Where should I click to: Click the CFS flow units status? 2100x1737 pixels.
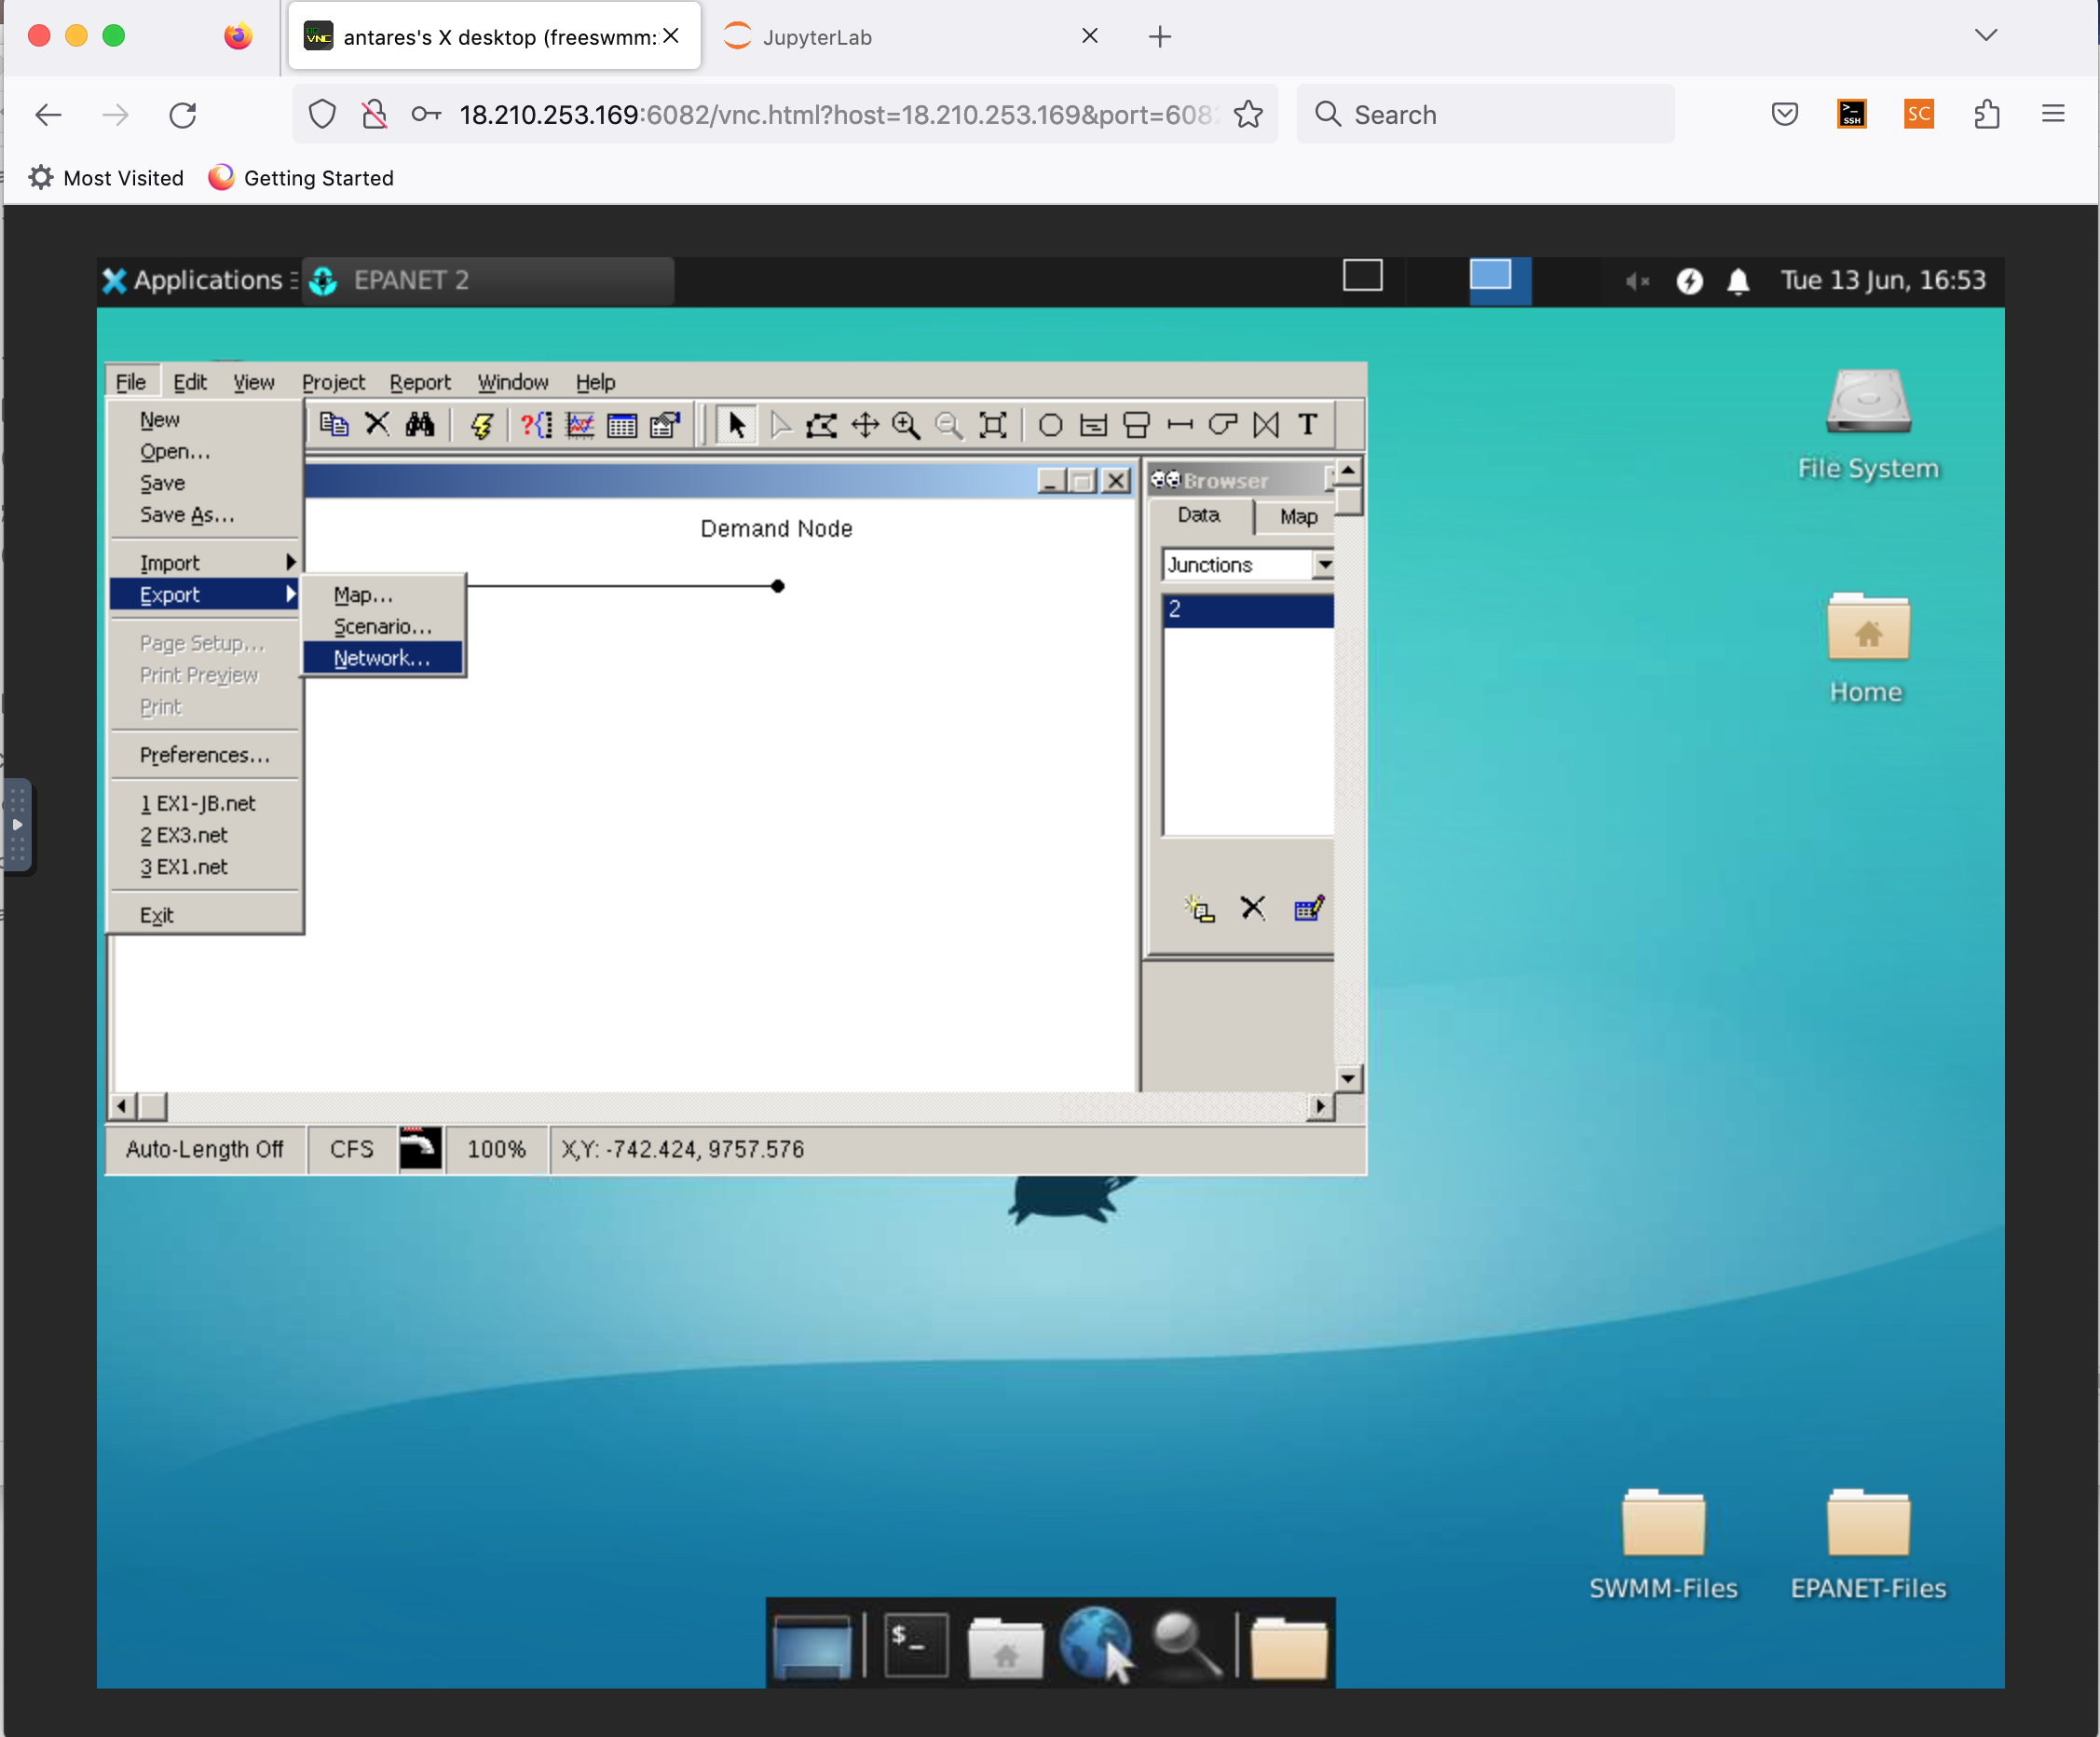pos(351,1149)
